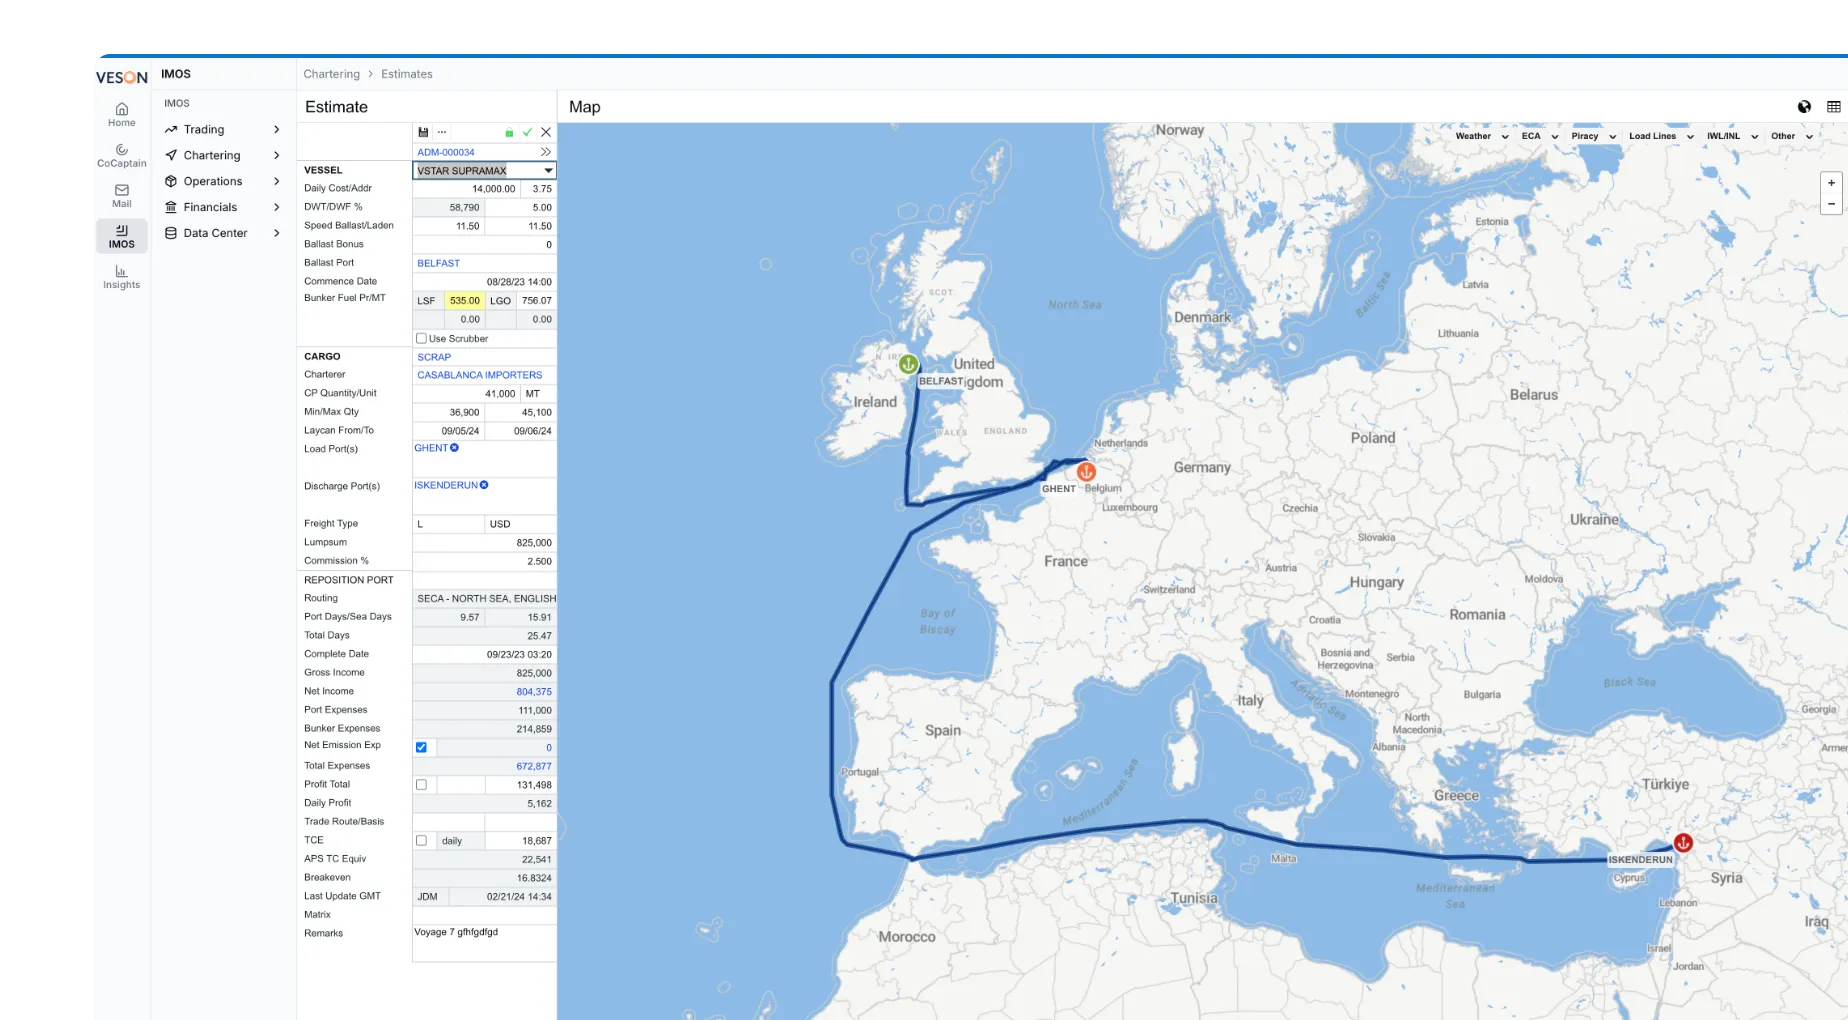The height and width of the screenshot is (1020, 1848).
Task: Expand the Chartering submenu chevron
Action: coord(277,156)
